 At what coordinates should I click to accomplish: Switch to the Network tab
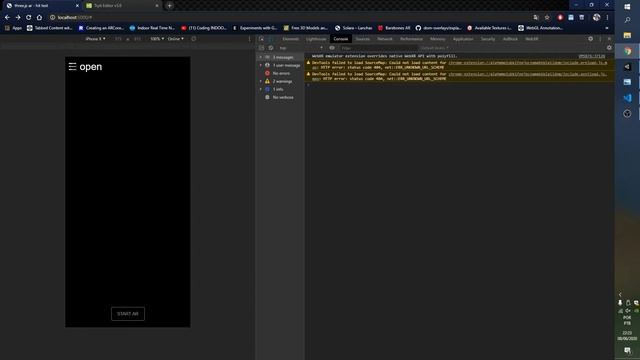384,39
